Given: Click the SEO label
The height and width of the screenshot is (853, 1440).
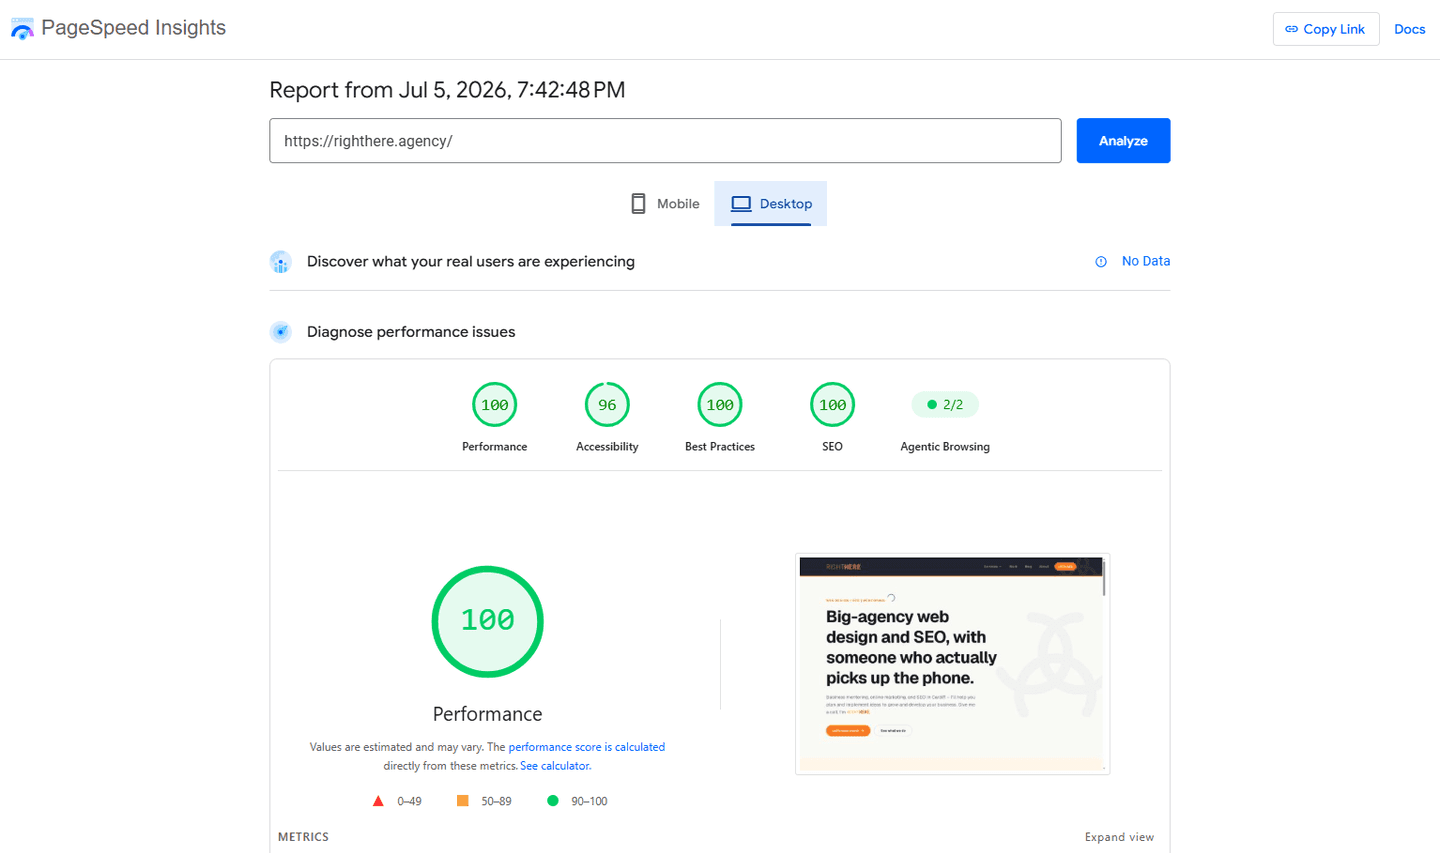Looking at the screenshot, I should pos(833,447).
